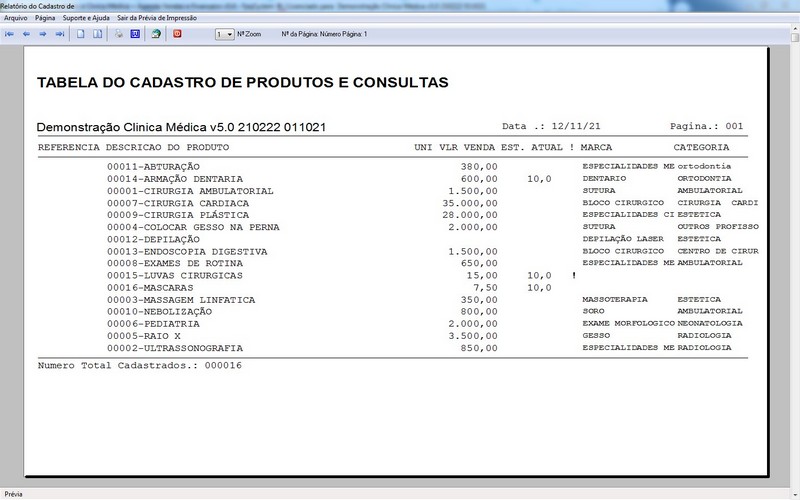Click the 00006-PEDIATRIA text
Screen dimensions: 800x500
(153, 324)
